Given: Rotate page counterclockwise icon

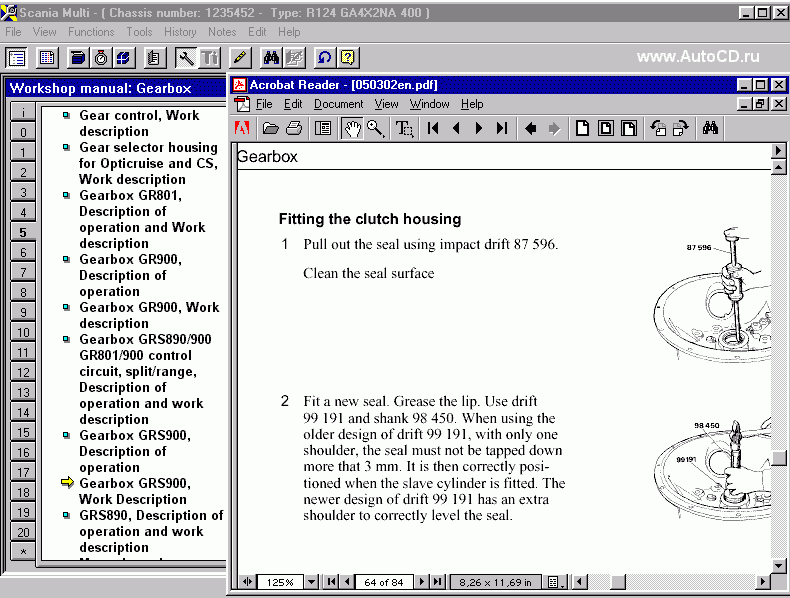Looking at the screenshot, I should tap(657, 128).
